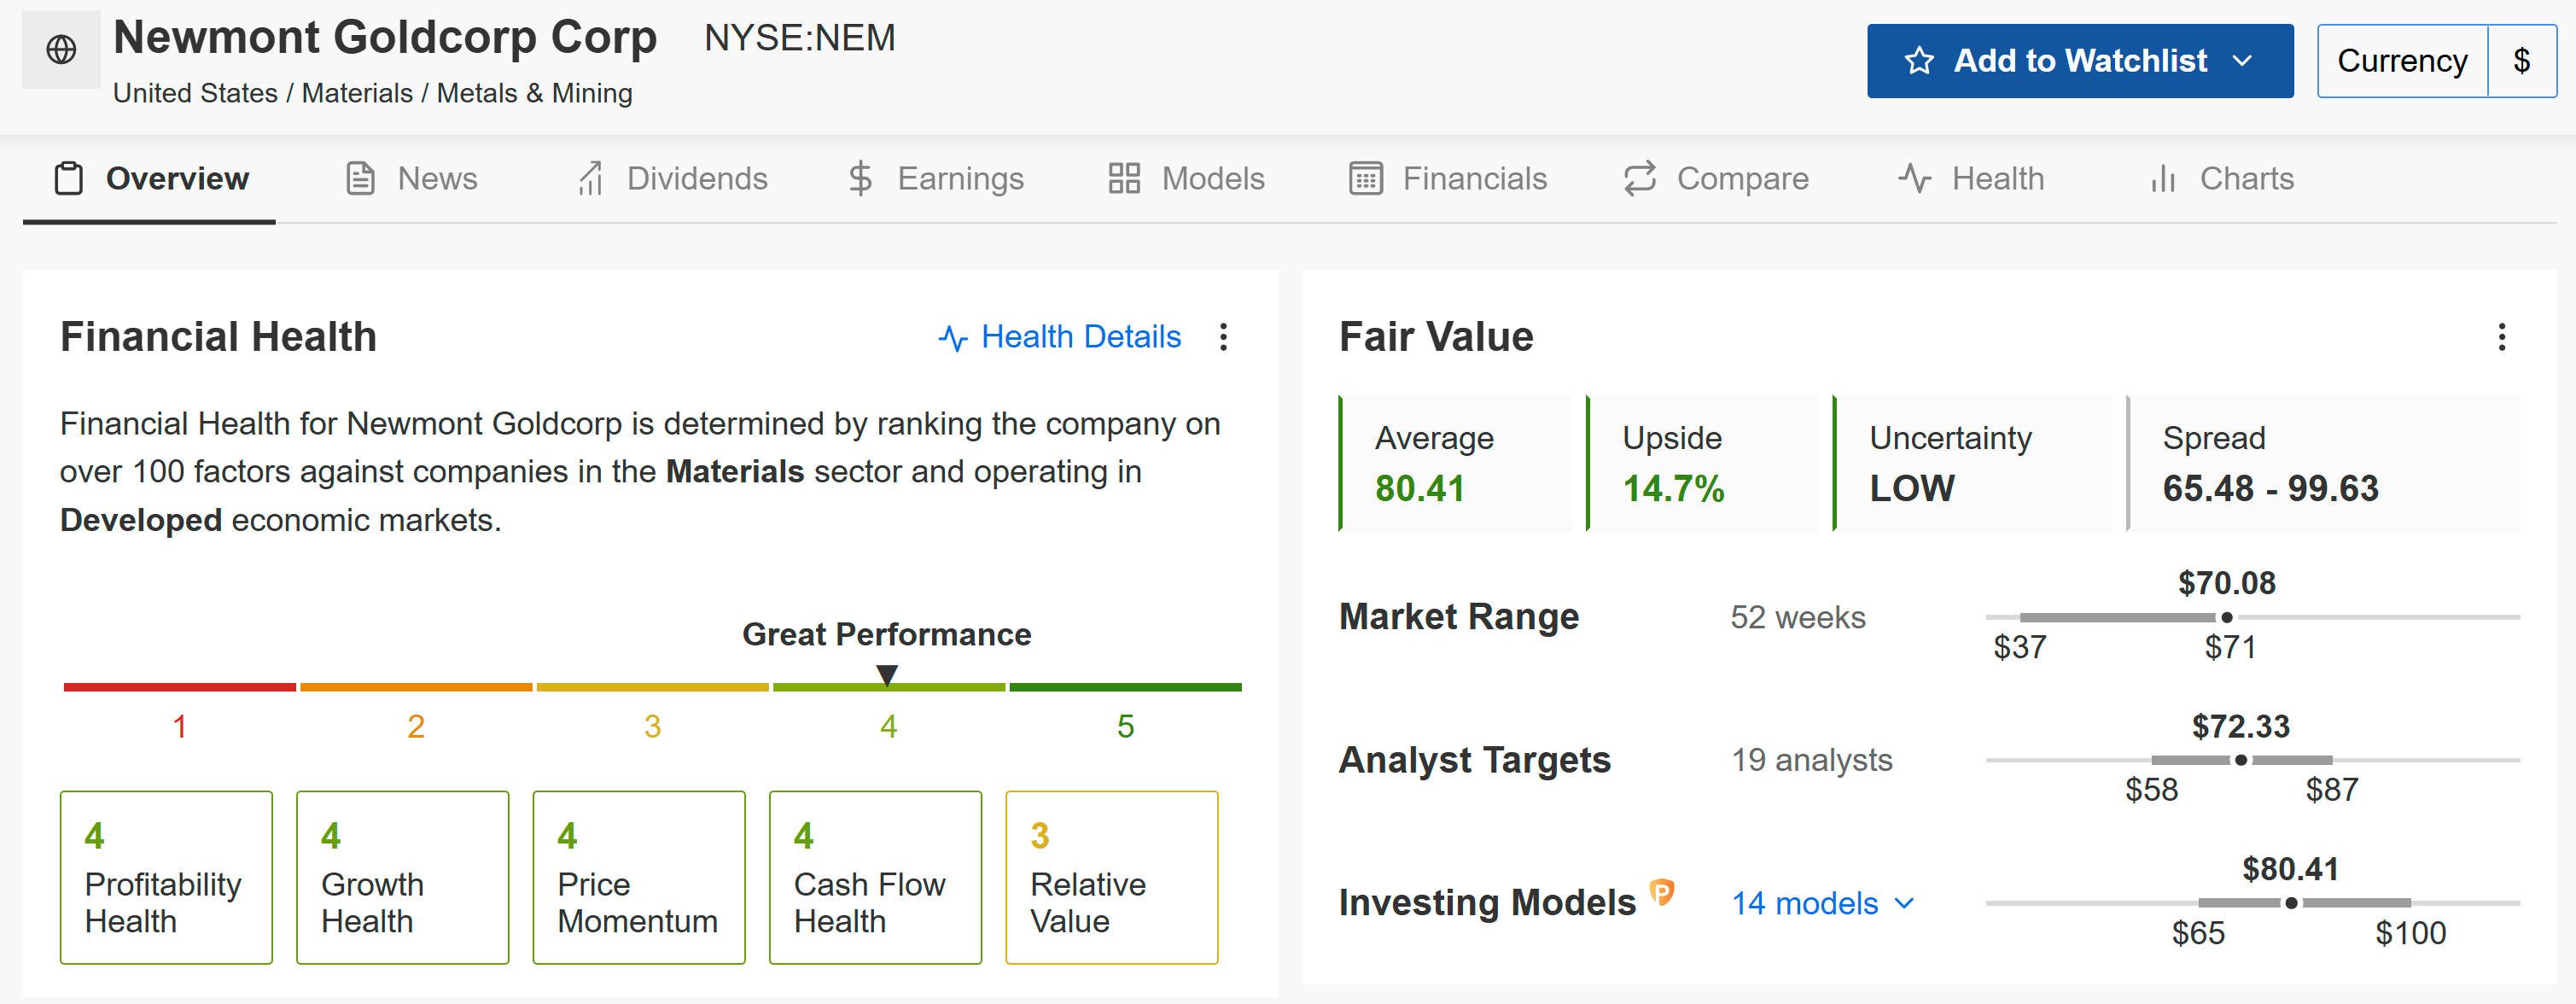The height and width of the screenshot is (1004, 2576).
Task: Click the Spread 65.48 - 99.63 box
Action: (2323, 463)
